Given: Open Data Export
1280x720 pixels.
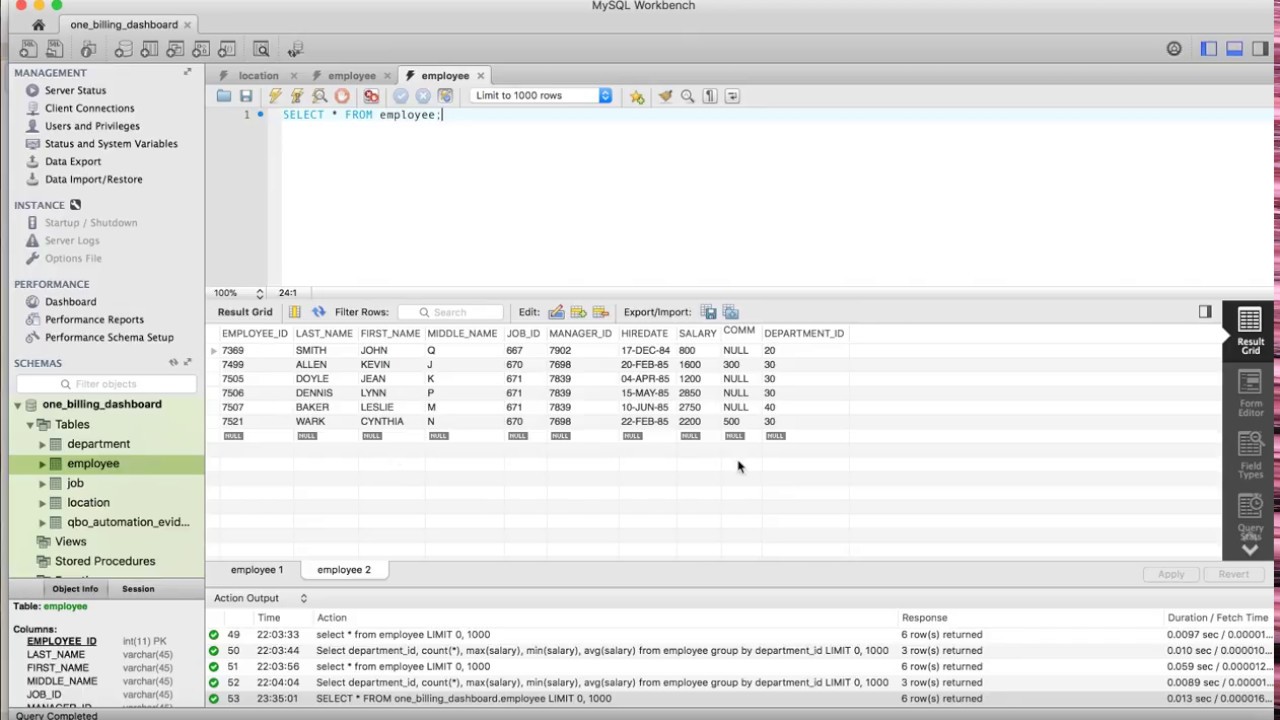Looking at the screenshot, I should (x=73, y=161).
